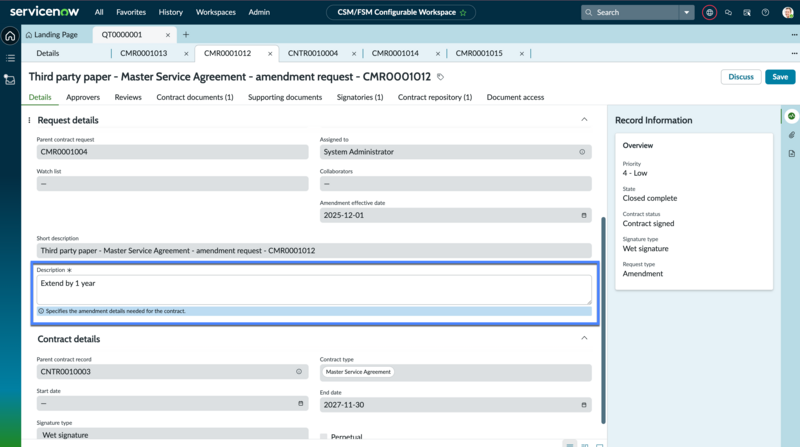Open calendar picker for End date
The image size is (800, 447).
coord(584,405)
